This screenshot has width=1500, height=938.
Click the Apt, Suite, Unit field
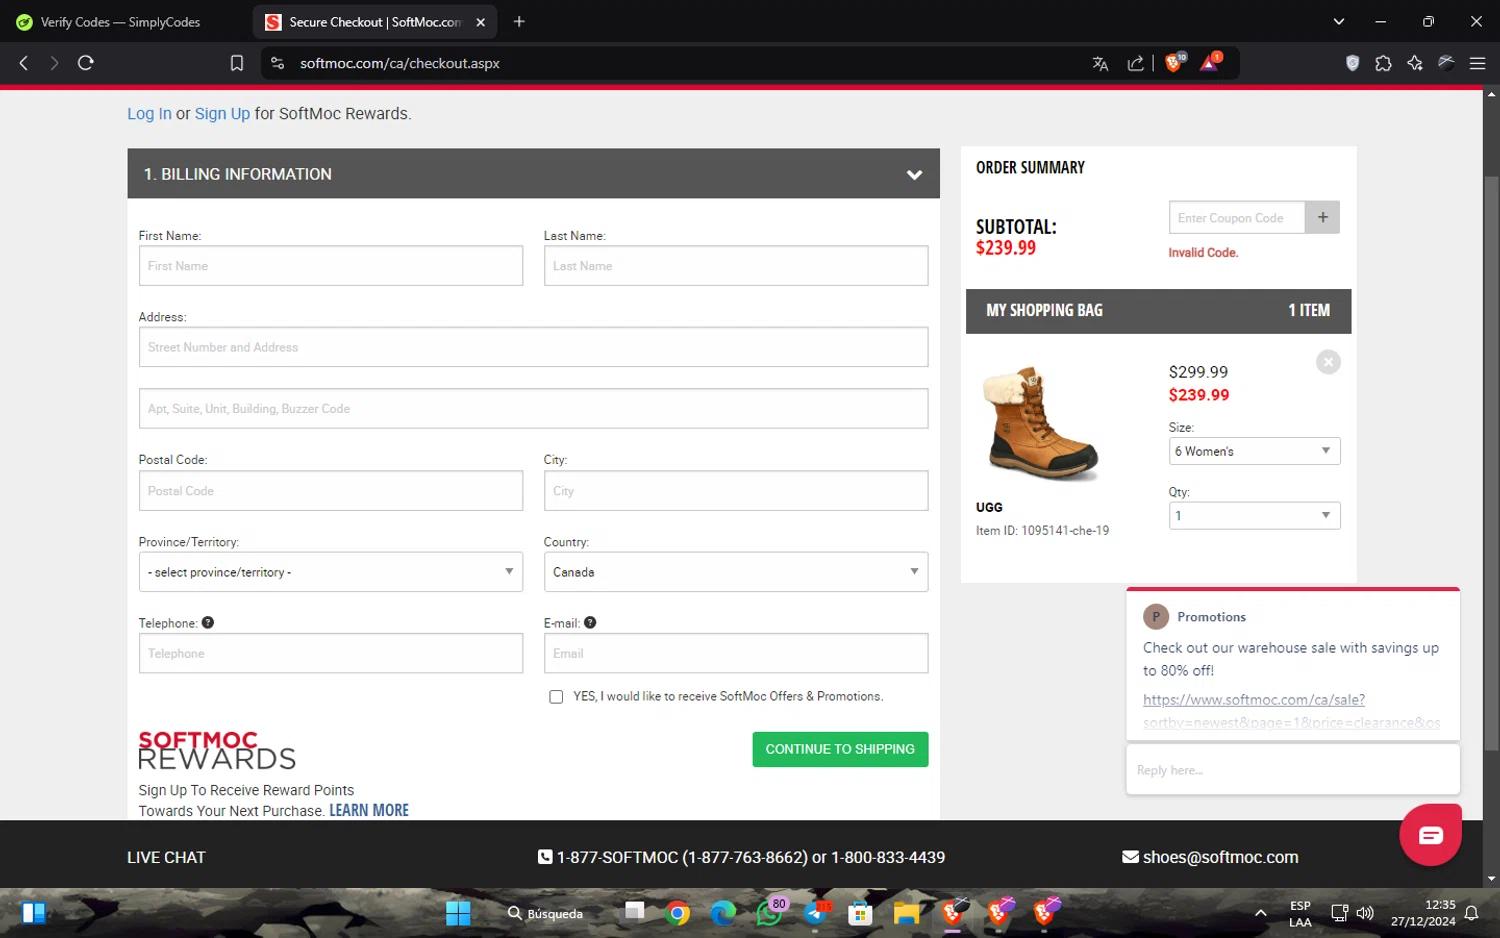pos(533,408)
